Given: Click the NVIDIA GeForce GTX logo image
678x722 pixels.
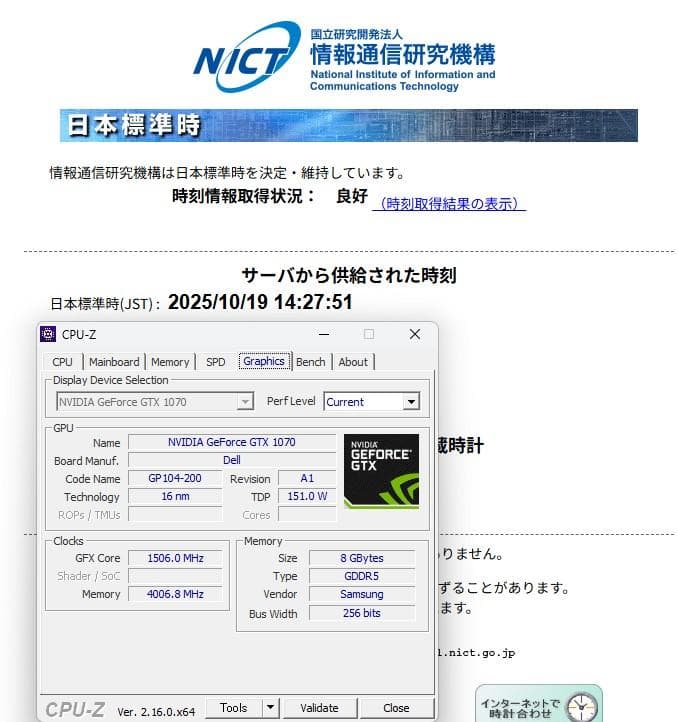Looking at the screenshot, I should 381,471.
